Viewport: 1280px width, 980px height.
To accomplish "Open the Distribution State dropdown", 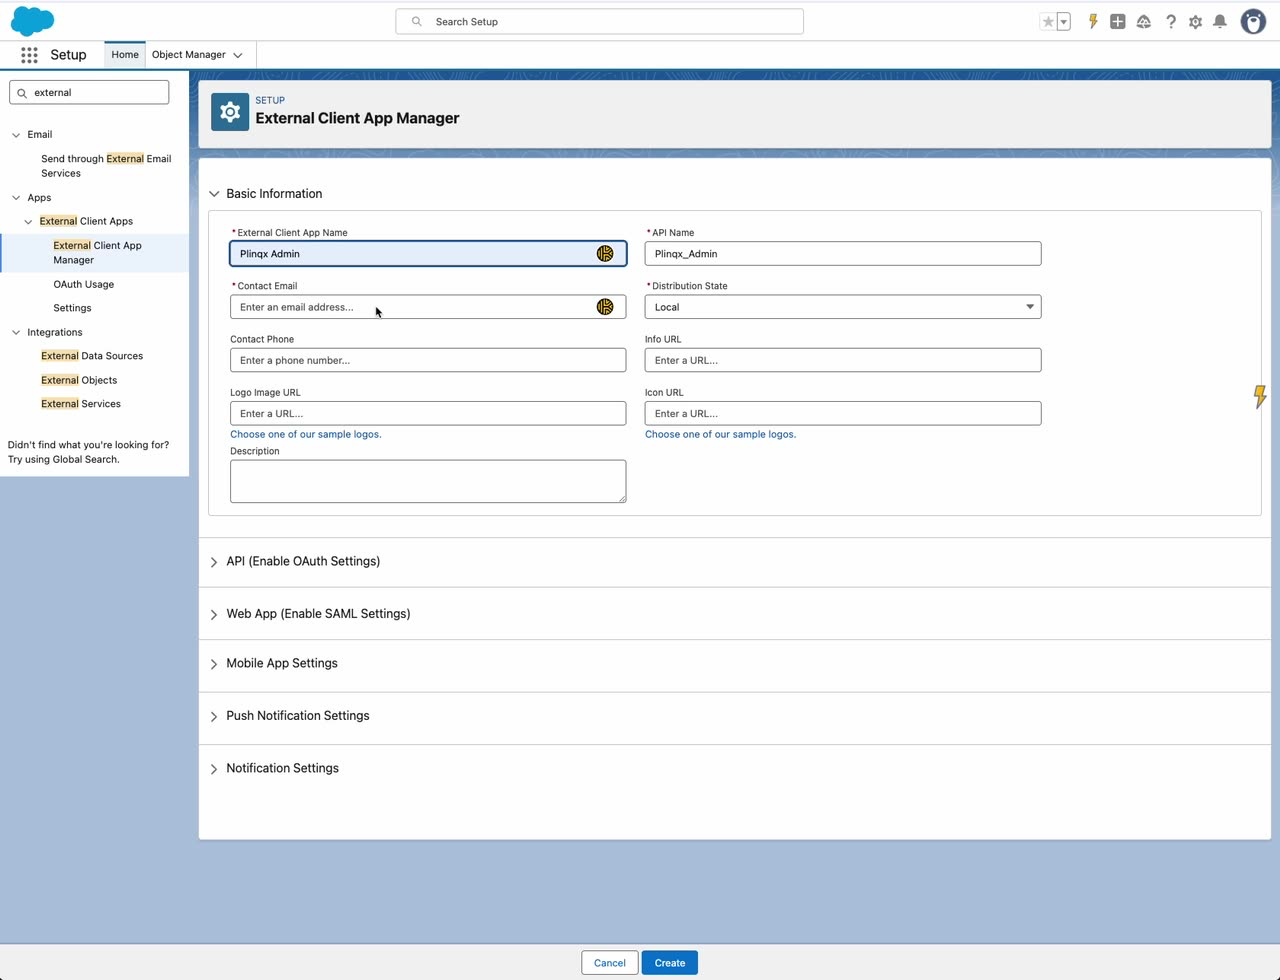I will pyautogui.click(x=843, y=307).
